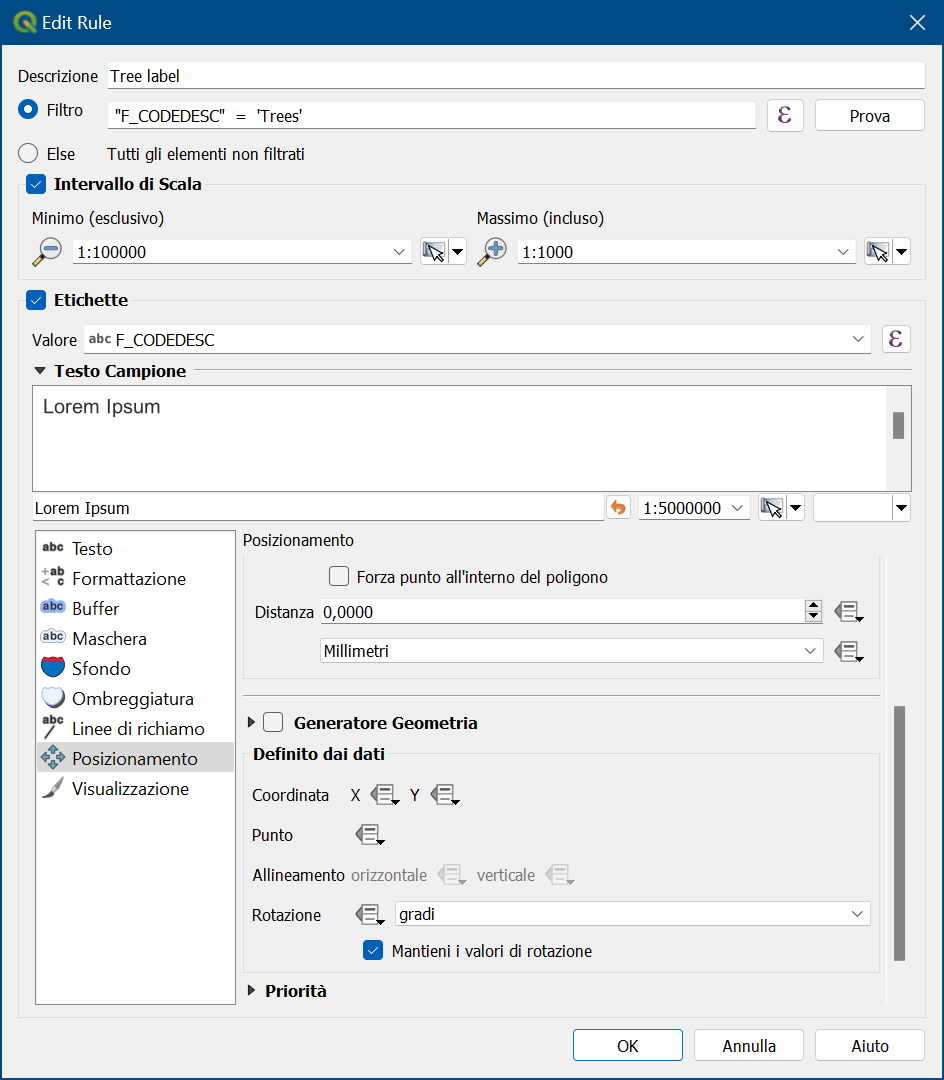Click into the Filtro expression field
The height and width of the screenshot is (1080, 944).
pos(432,115)
